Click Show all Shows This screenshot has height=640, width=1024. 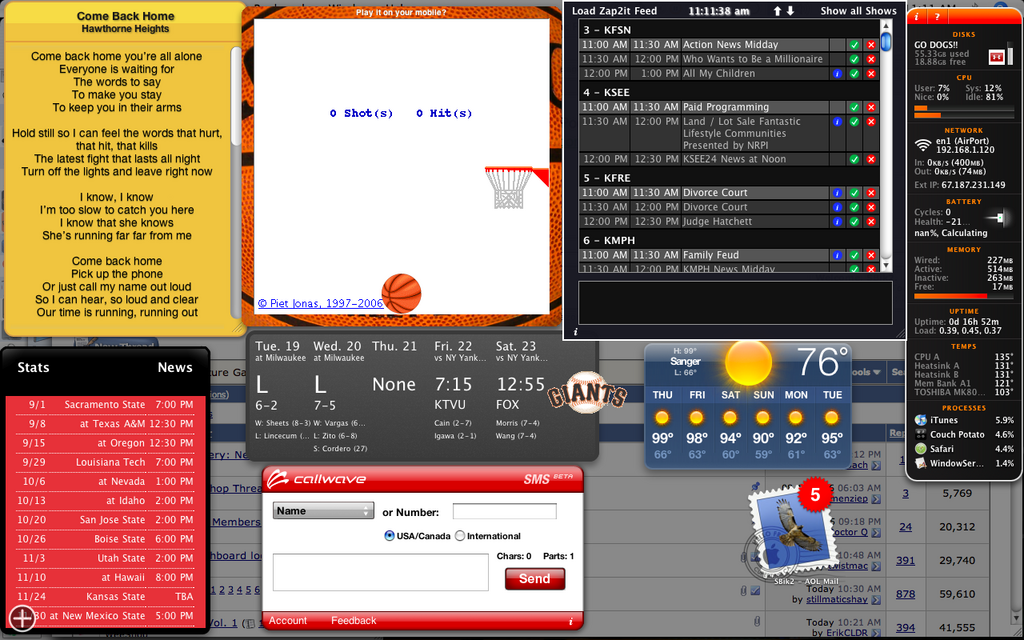pyautogui.click(x=858, y=11)
